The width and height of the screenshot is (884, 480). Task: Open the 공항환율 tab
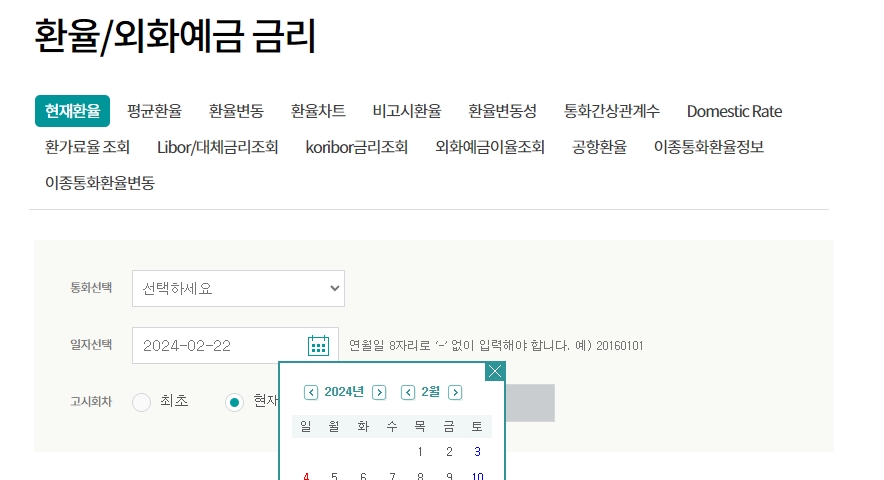(599, 147)
